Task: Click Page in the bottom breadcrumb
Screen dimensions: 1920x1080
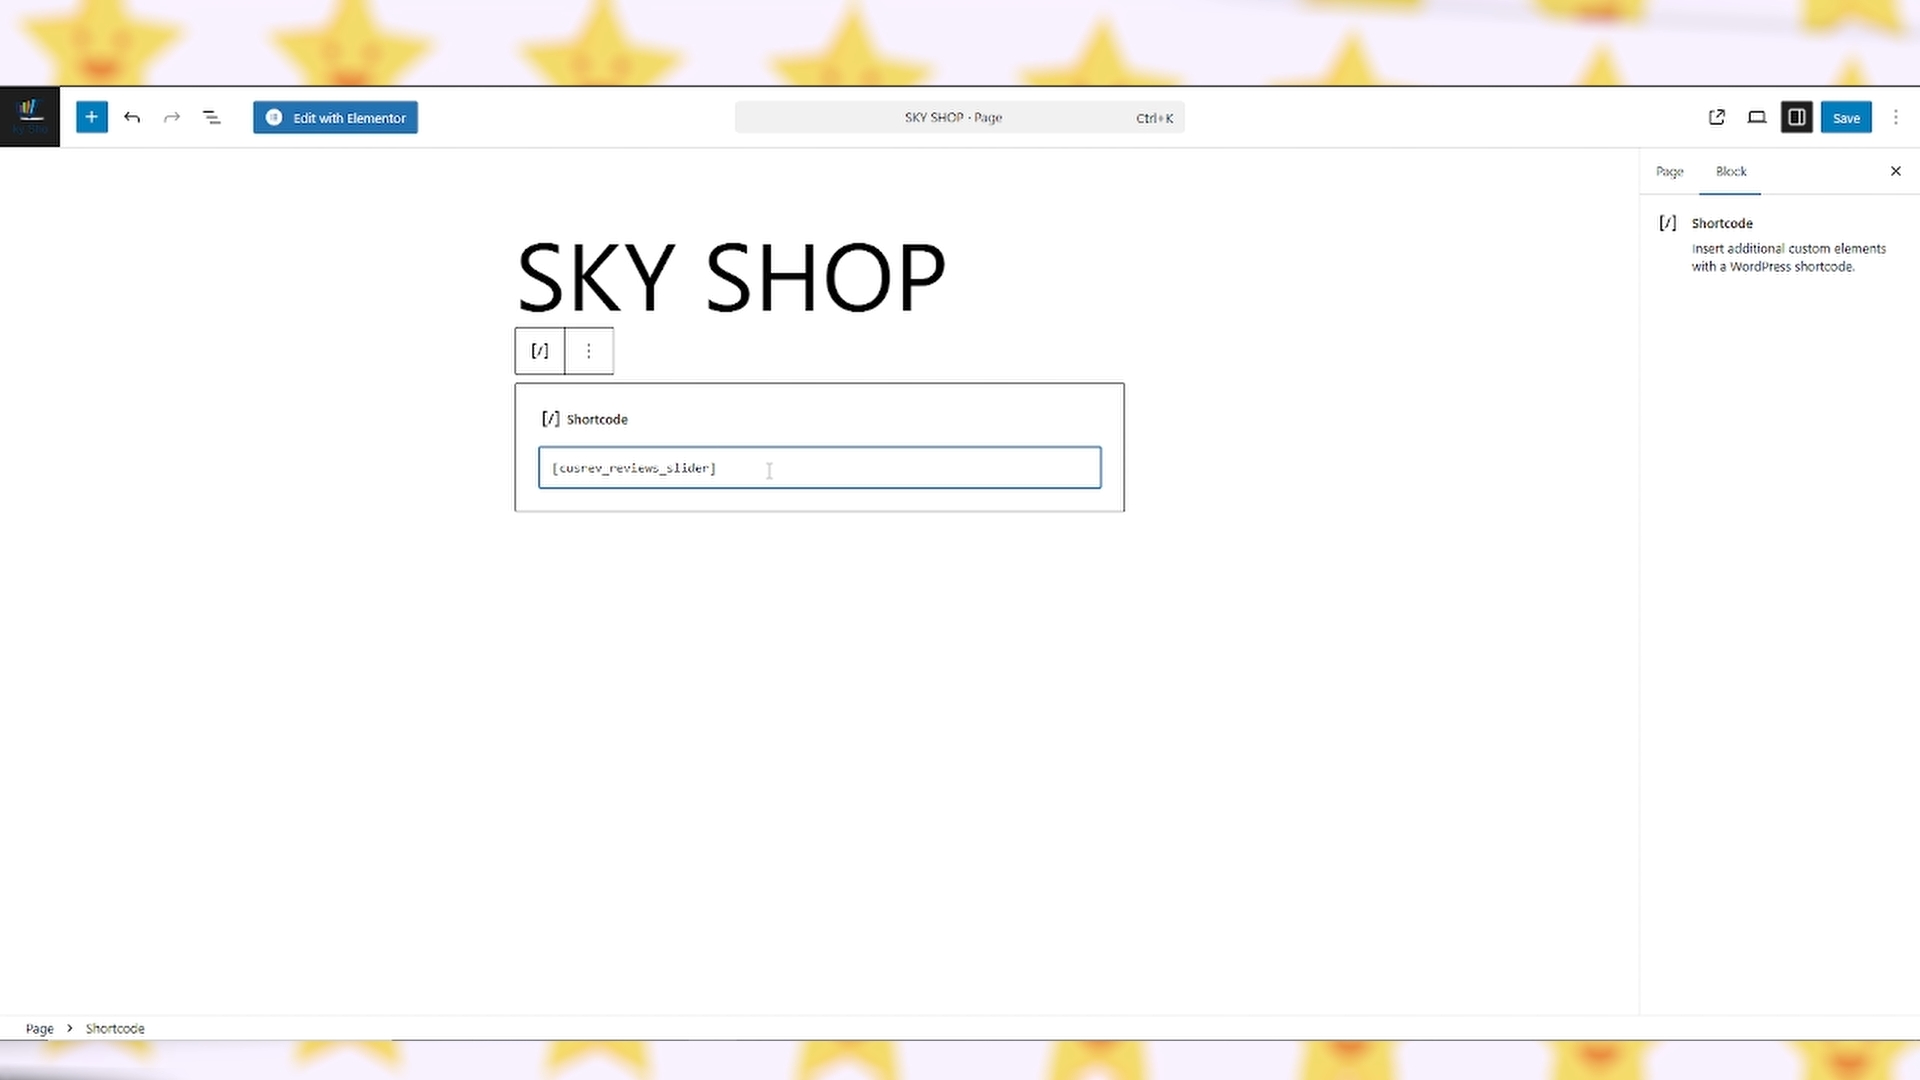Action: pos(39,1028)
